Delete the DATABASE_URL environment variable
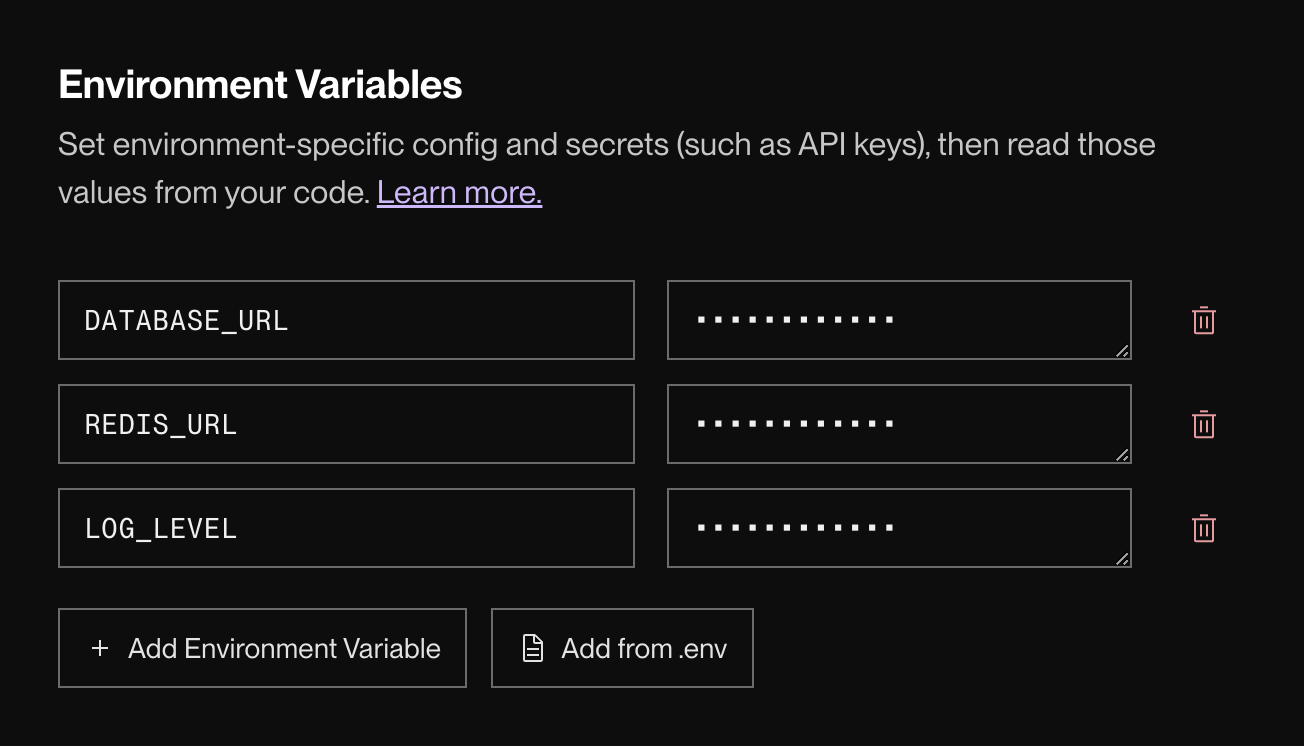The height and width of the screenshot is (746, 1304). point(1203,320)
